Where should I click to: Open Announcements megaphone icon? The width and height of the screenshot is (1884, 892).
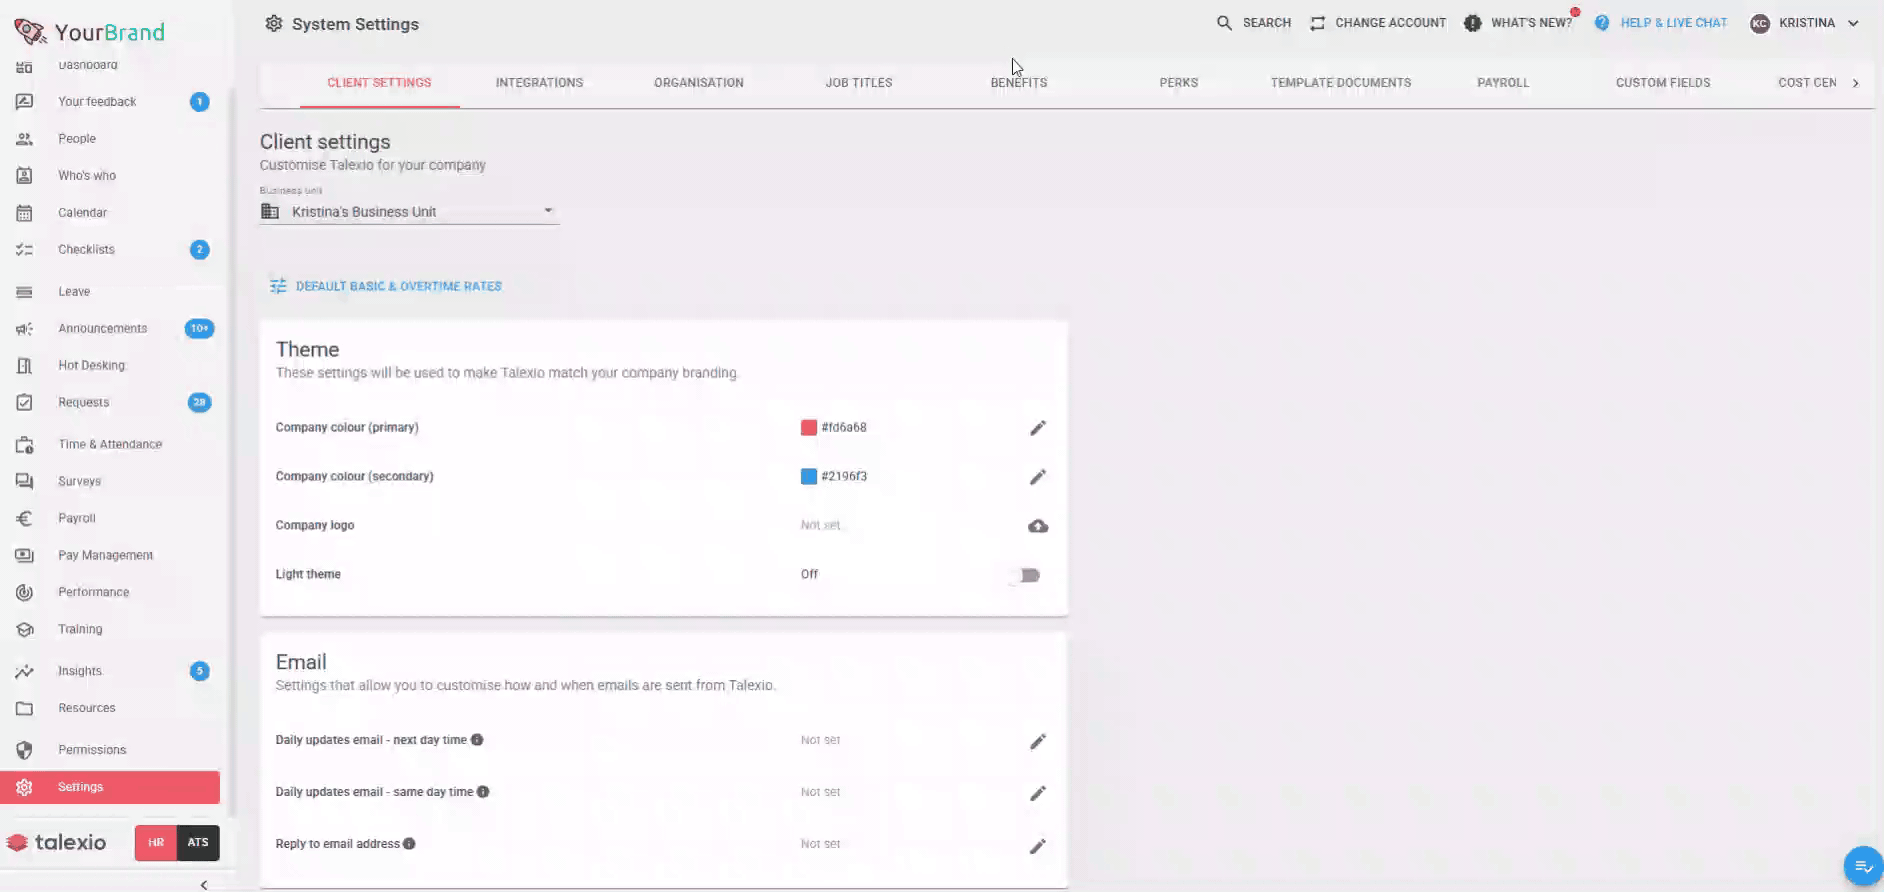[25, 329]
